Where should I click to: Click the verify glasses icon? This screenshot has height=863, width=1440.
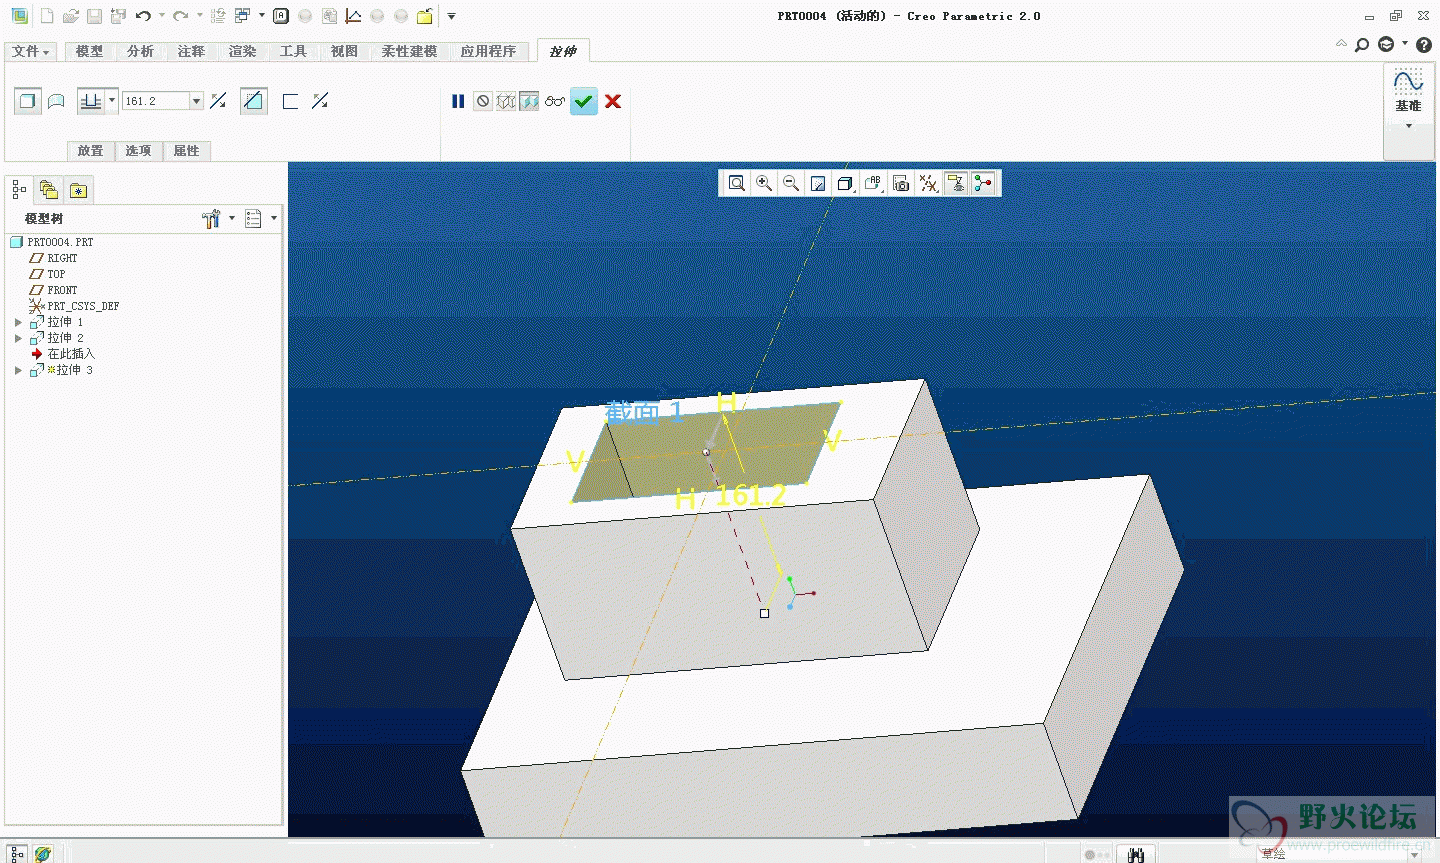click(555, 101)
